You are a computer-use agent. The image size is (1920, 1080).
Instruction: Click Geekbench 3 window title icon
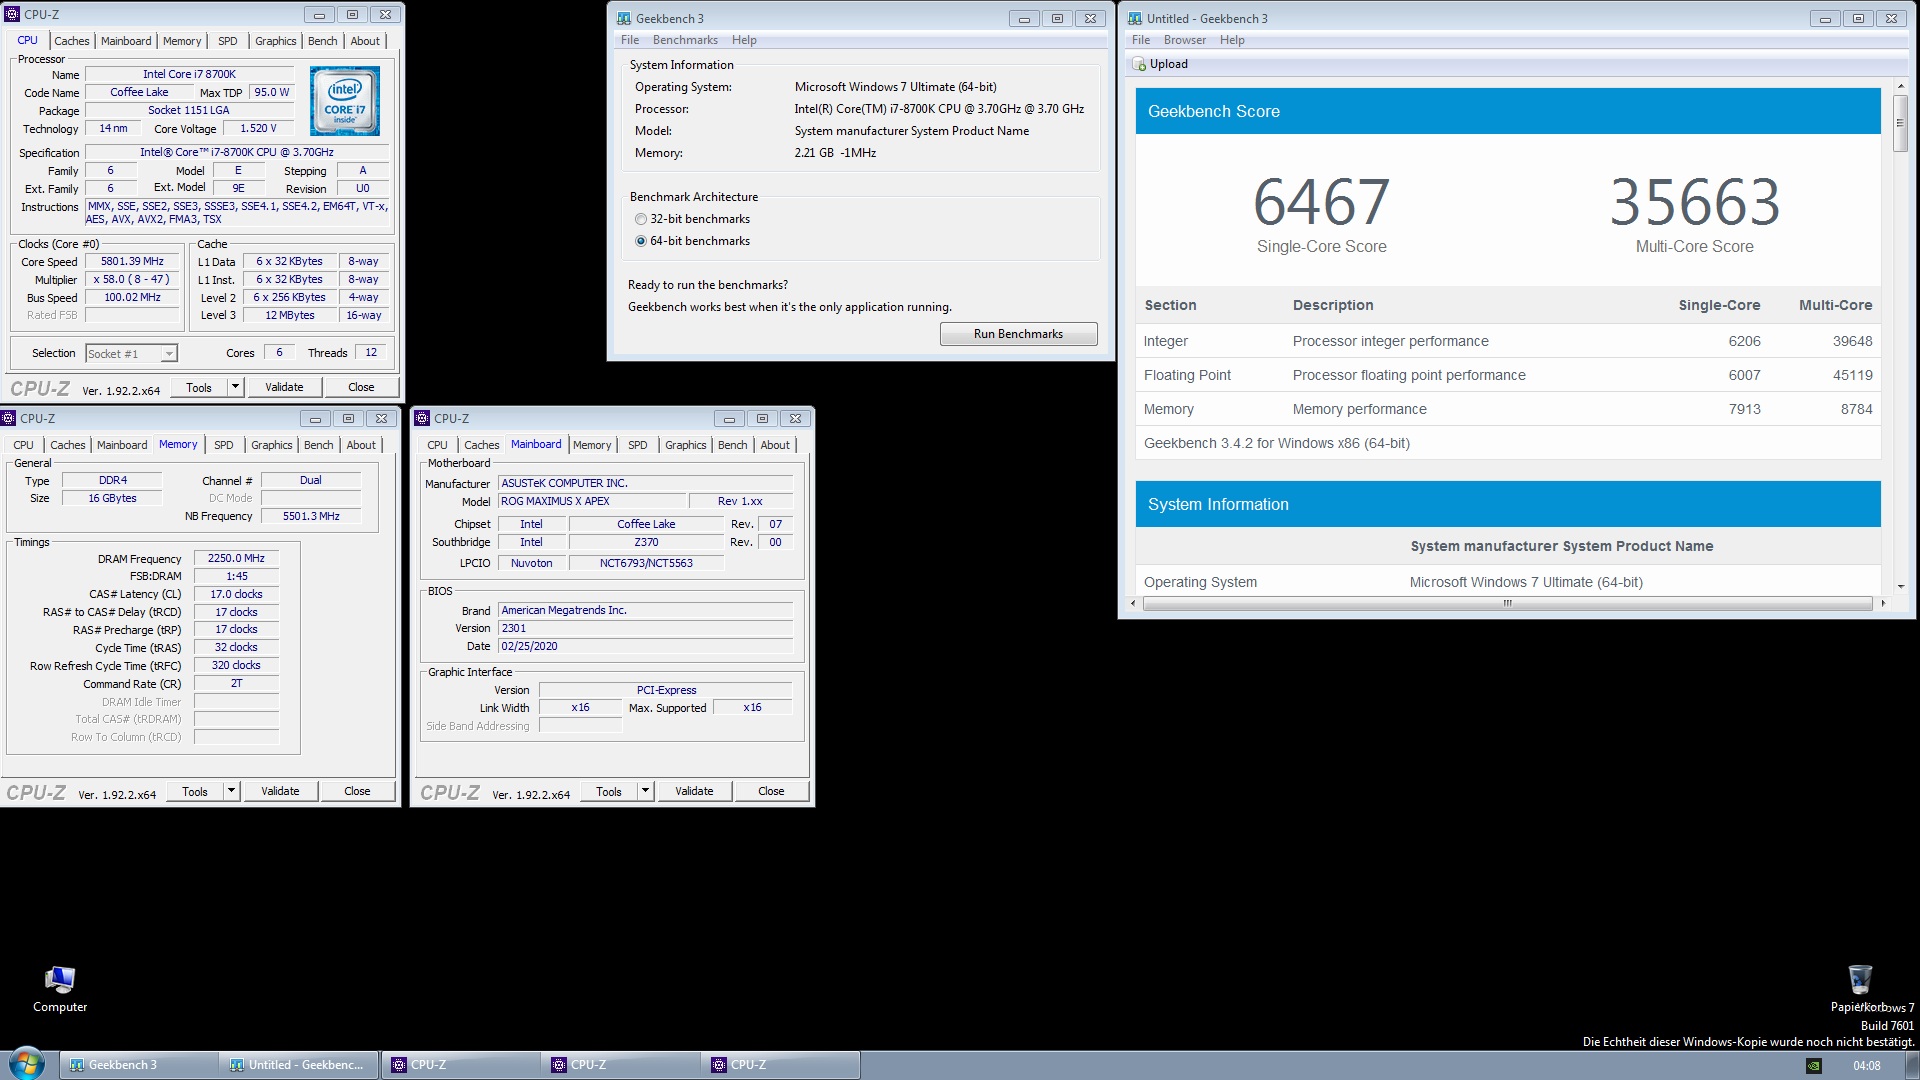click(624, 18)
